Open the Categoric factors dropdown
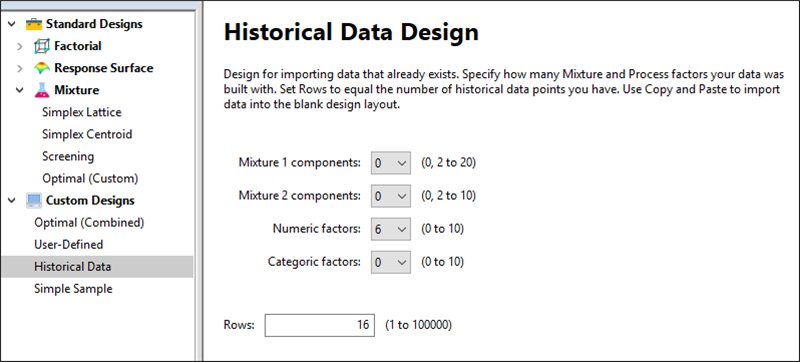The image size is (800, 362). point(391,262)
